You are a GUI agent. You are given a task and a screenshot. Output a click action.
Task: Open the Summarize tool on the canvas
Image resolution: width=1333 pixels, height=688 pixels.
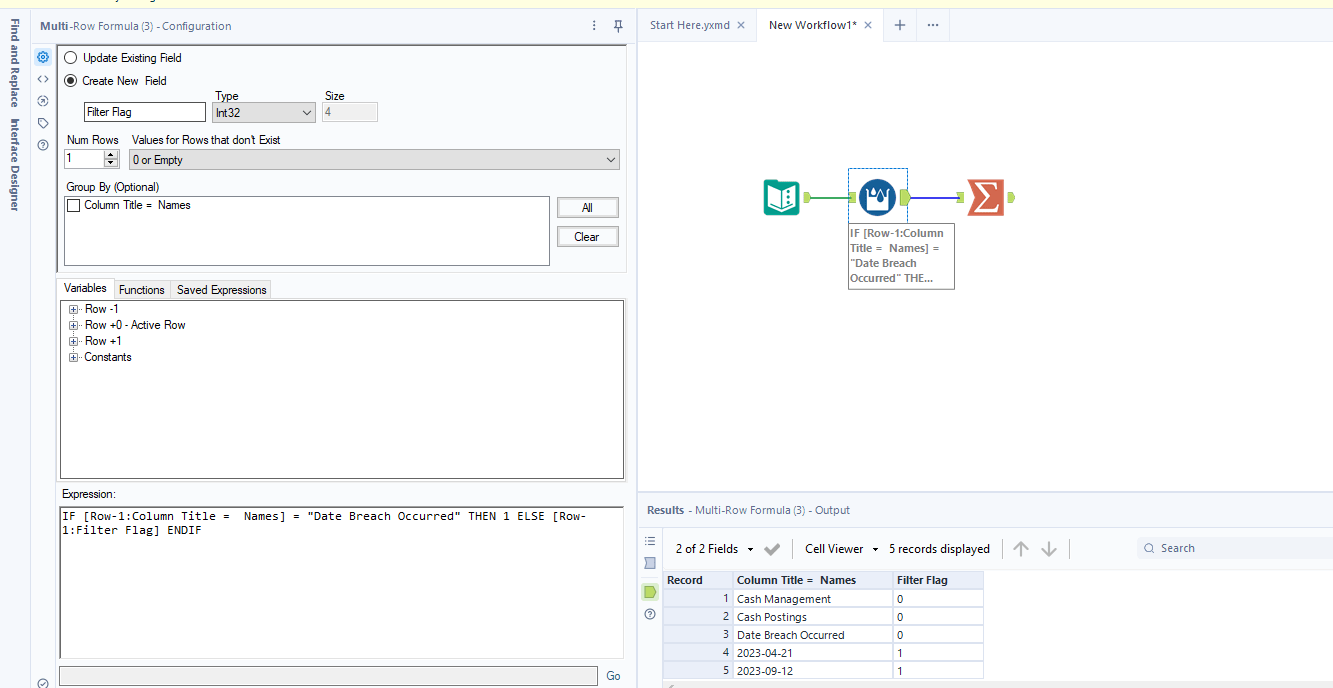(x=985, y=197)
